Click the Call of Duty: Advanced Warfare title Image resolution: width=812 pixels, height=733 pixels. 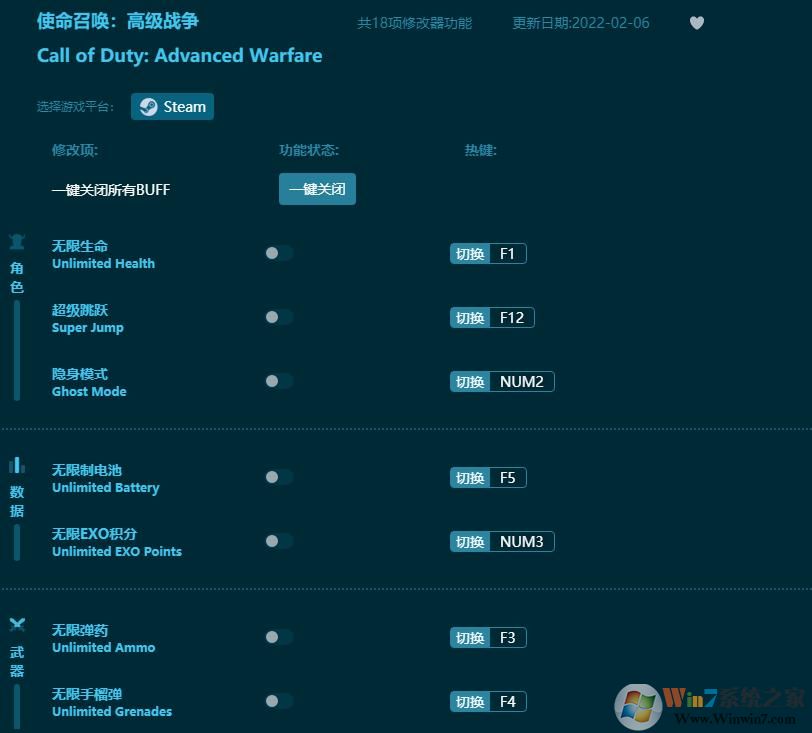point(180,56)
